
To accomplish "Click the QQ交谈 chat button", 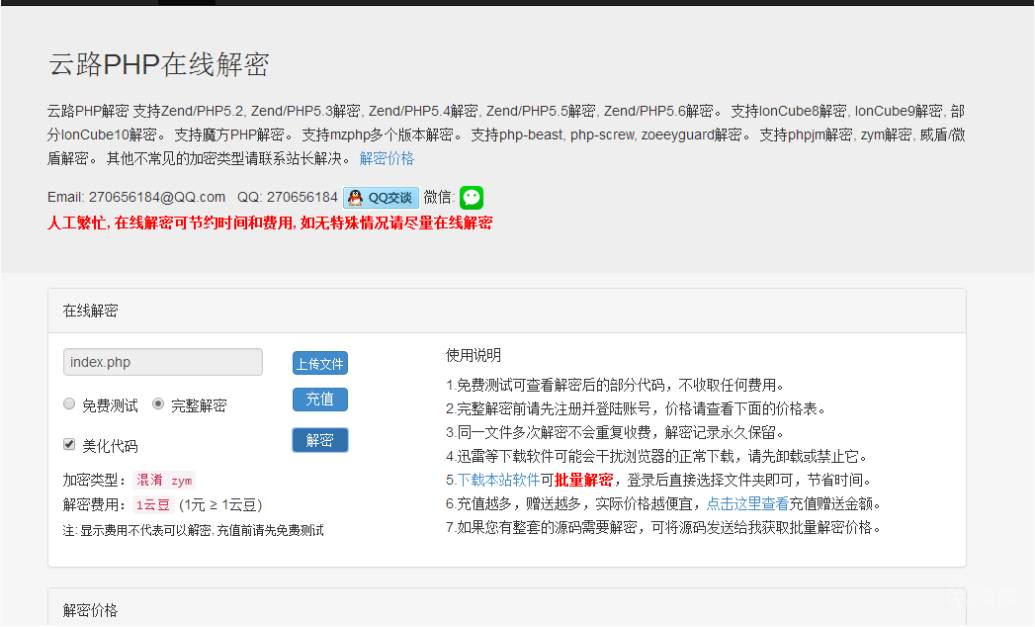I will pyautogui.click(x=381, y=198).
